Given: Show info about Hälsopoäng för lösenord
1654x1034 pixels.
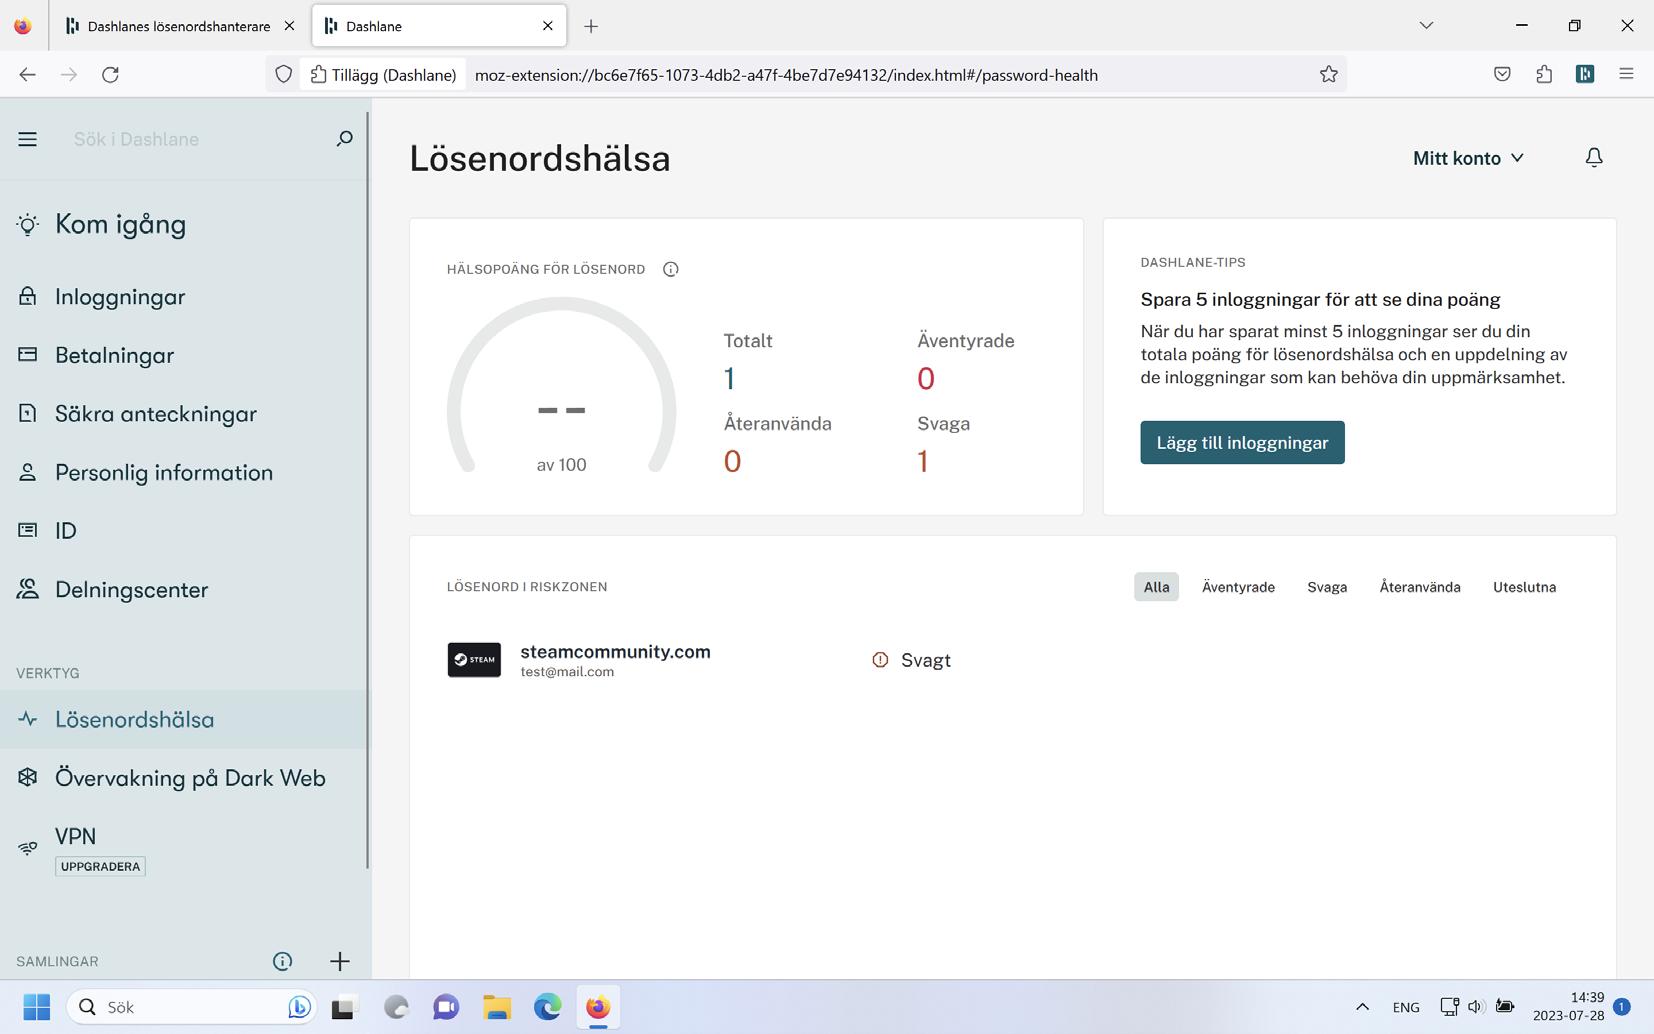Looking at the screenshot, I should [671, 269].
